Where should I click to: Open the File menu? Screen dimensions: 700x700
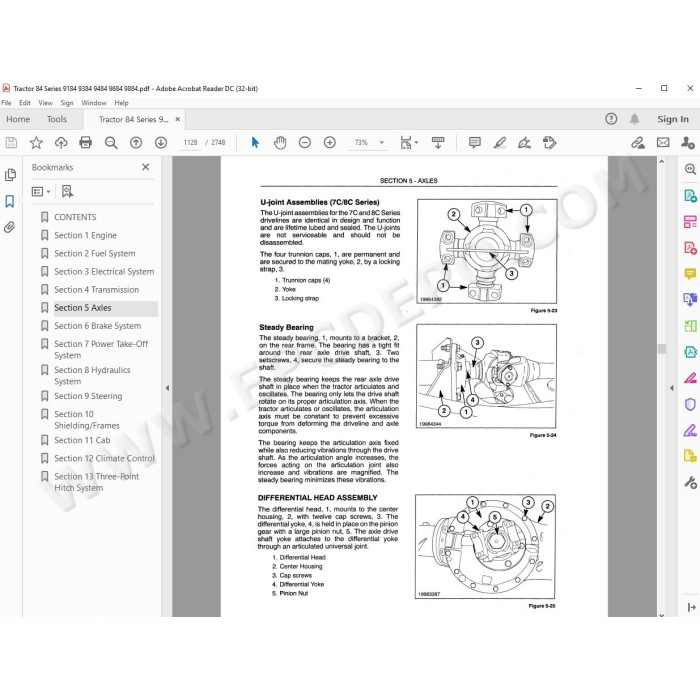click(x=6, y=103)
